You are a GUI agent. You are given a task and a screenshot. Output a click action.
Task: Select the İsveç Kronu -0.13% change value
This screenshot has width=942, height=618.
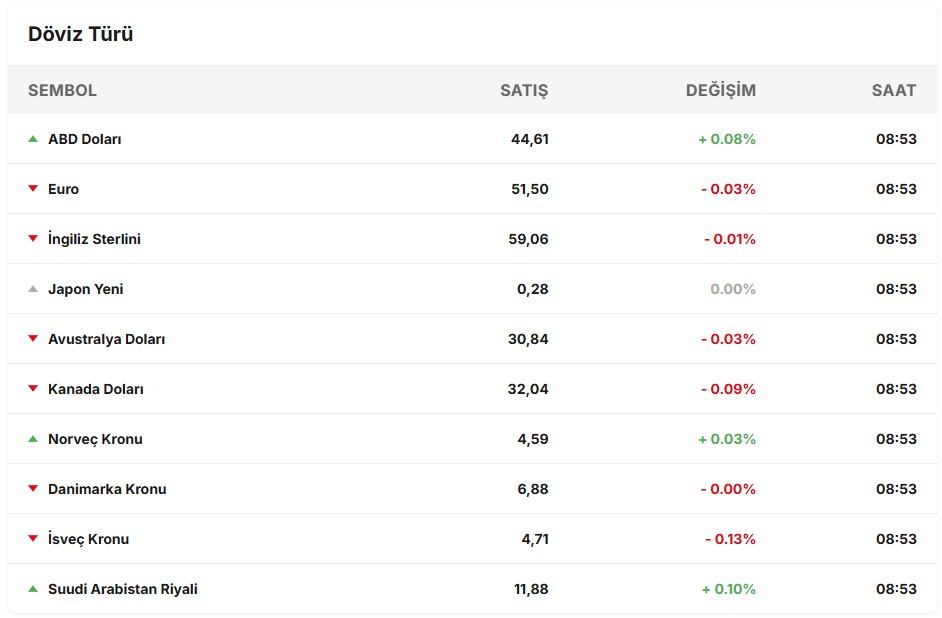729,539
